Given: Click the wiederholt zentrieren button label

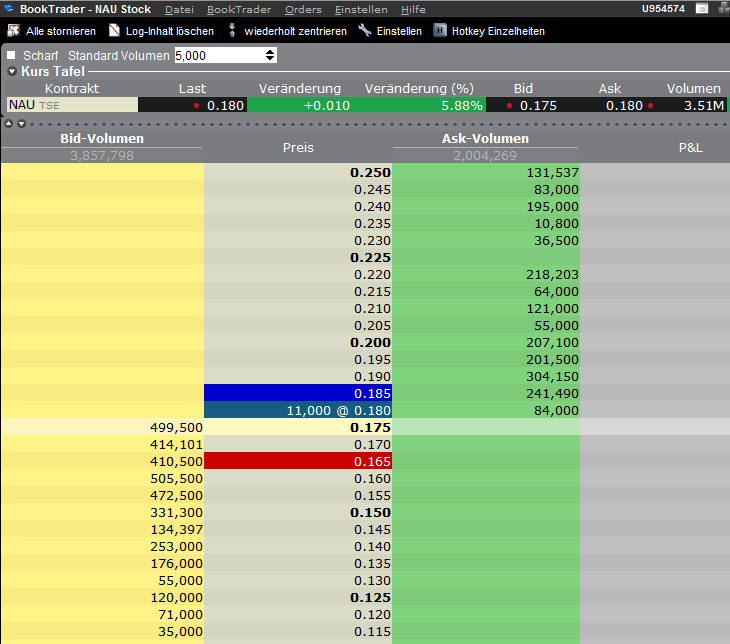Looking at the screenshot, I should tap(296, 31).
